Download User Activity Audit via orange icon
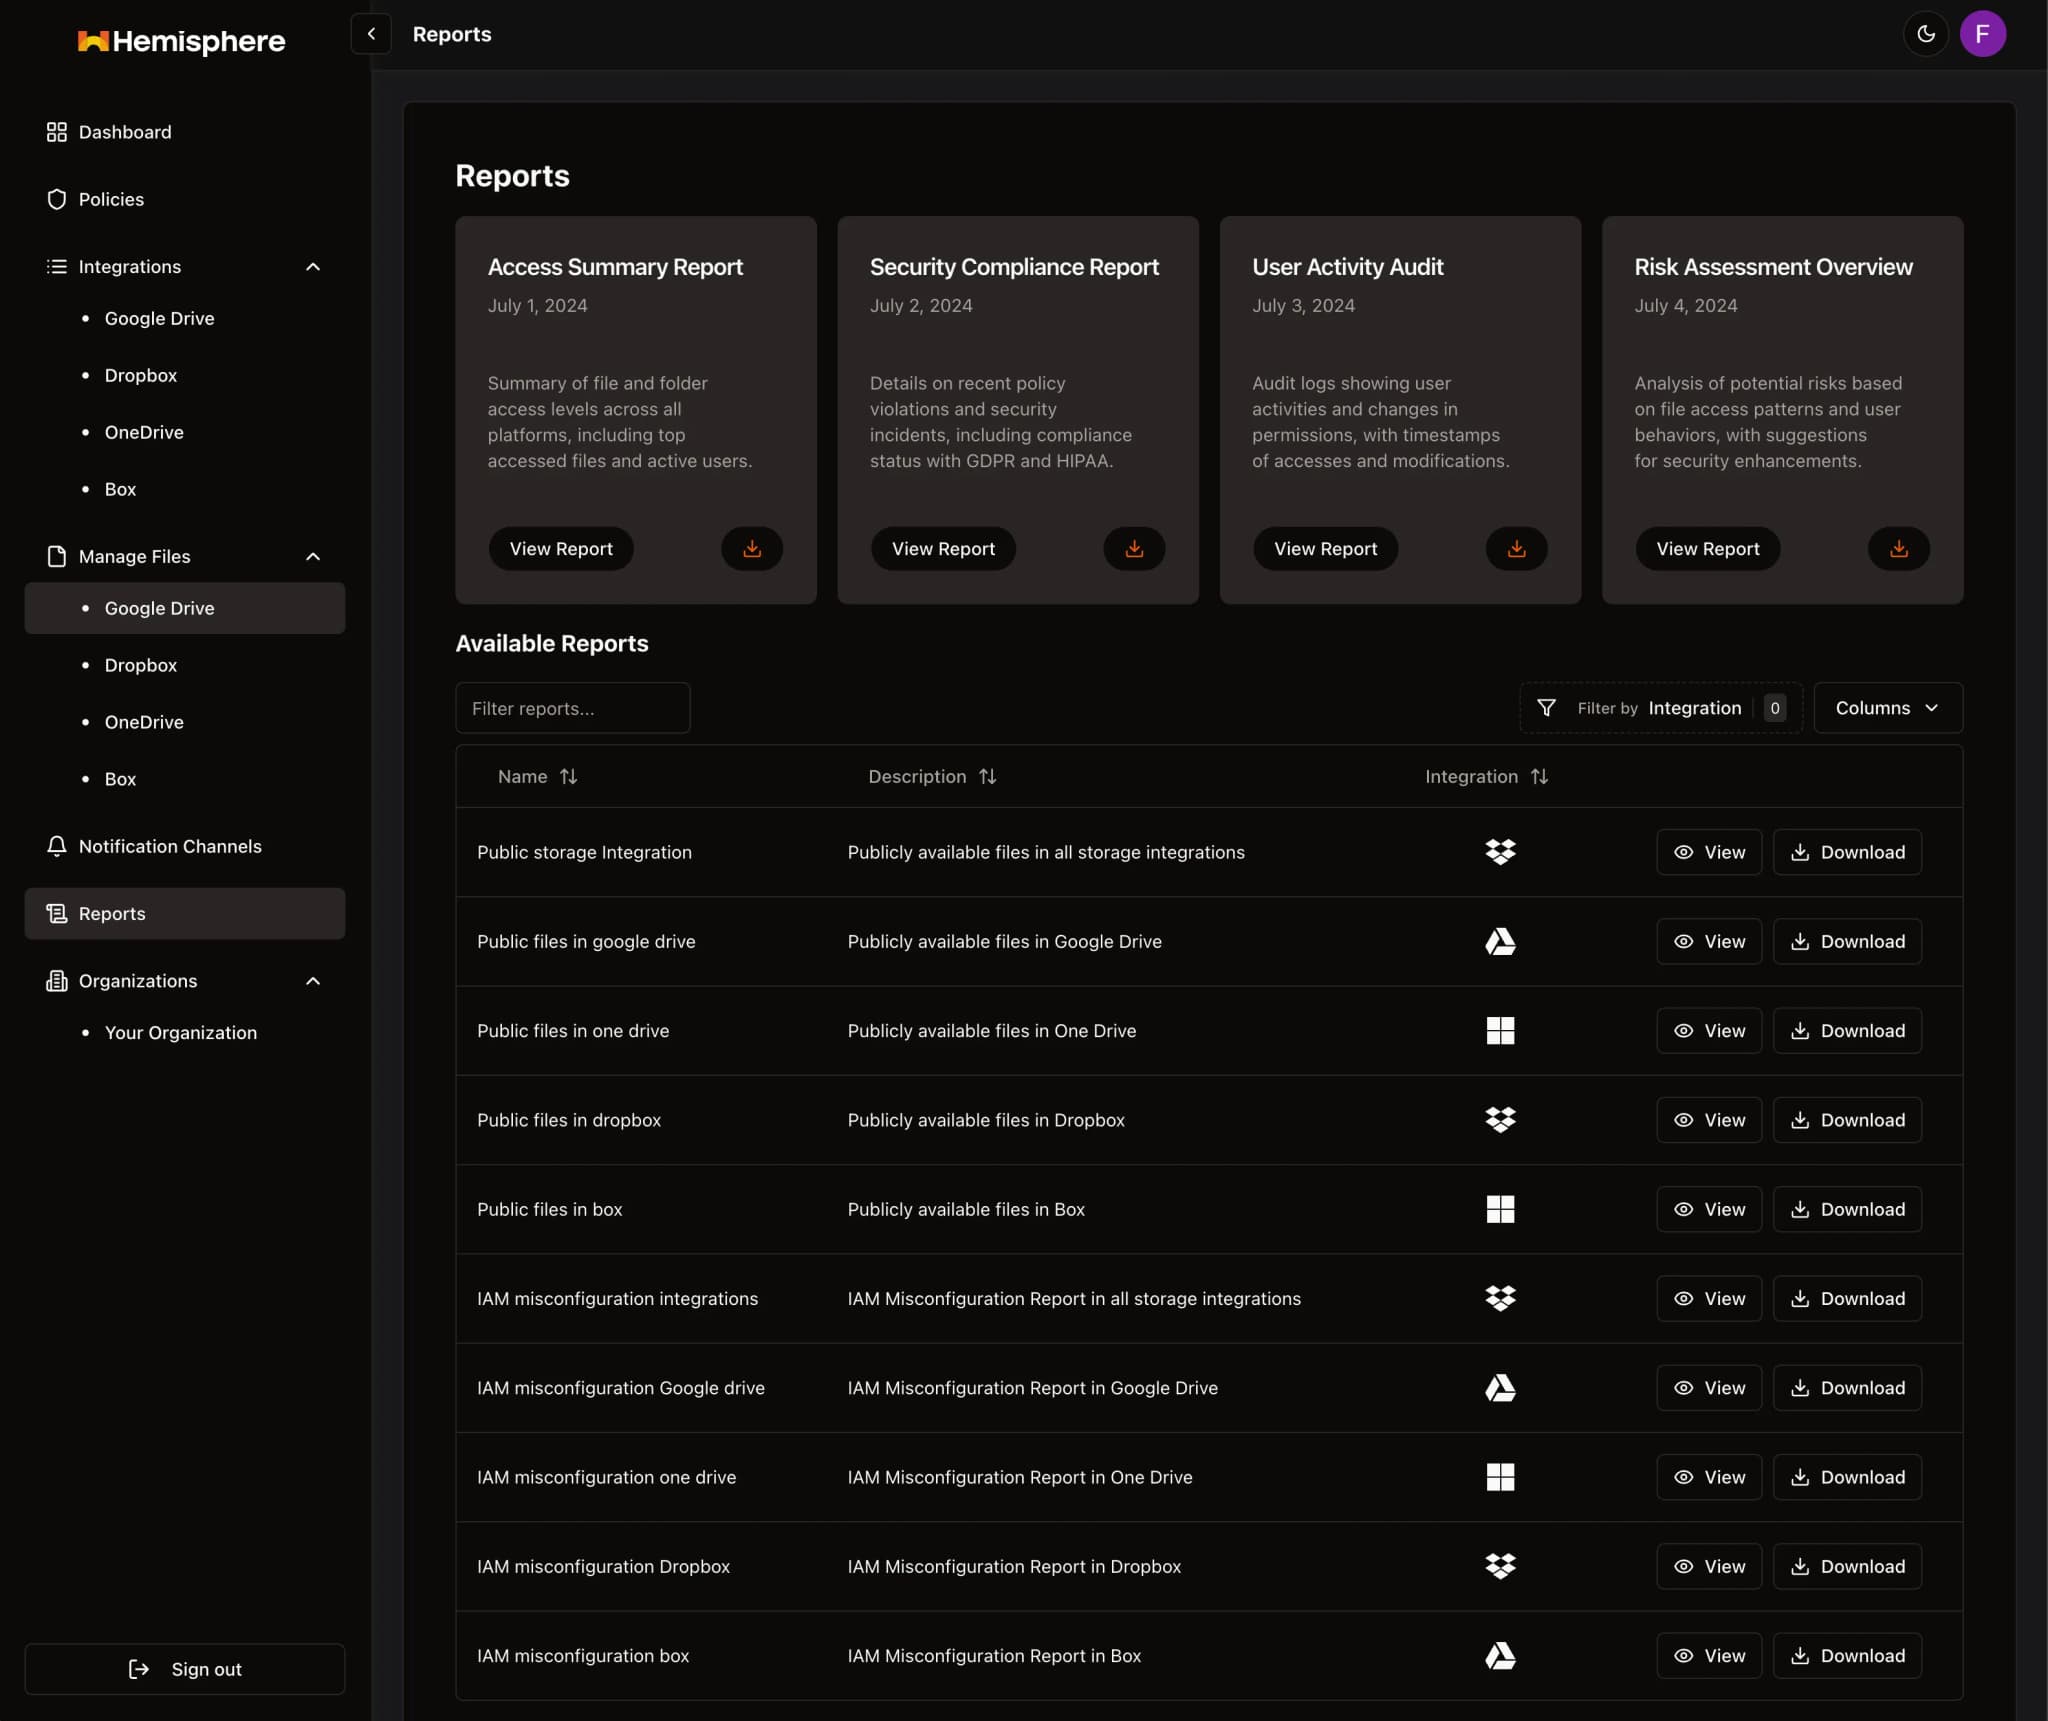Image resolution: width=2048 pixels, height=1721 pixels. (x=1516, y=549)
